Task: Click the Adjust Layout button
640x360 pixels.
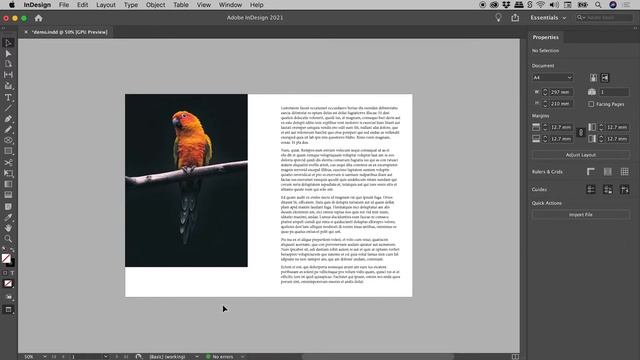Action: 580,155
